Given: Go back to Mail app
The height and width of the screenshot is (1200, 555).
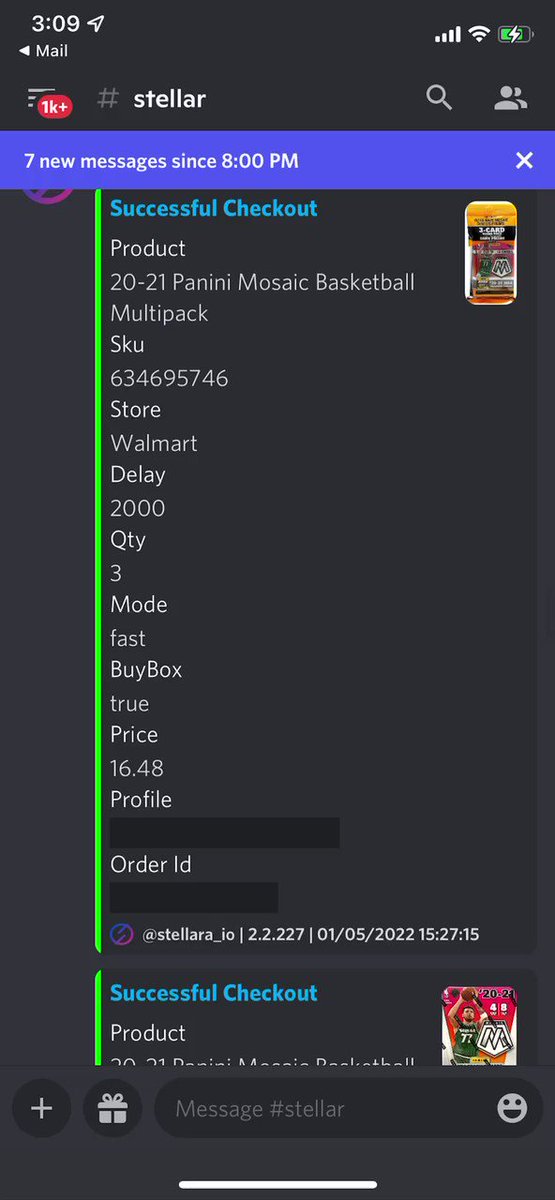Looking at the screenshot, I should tap(43, 51).
